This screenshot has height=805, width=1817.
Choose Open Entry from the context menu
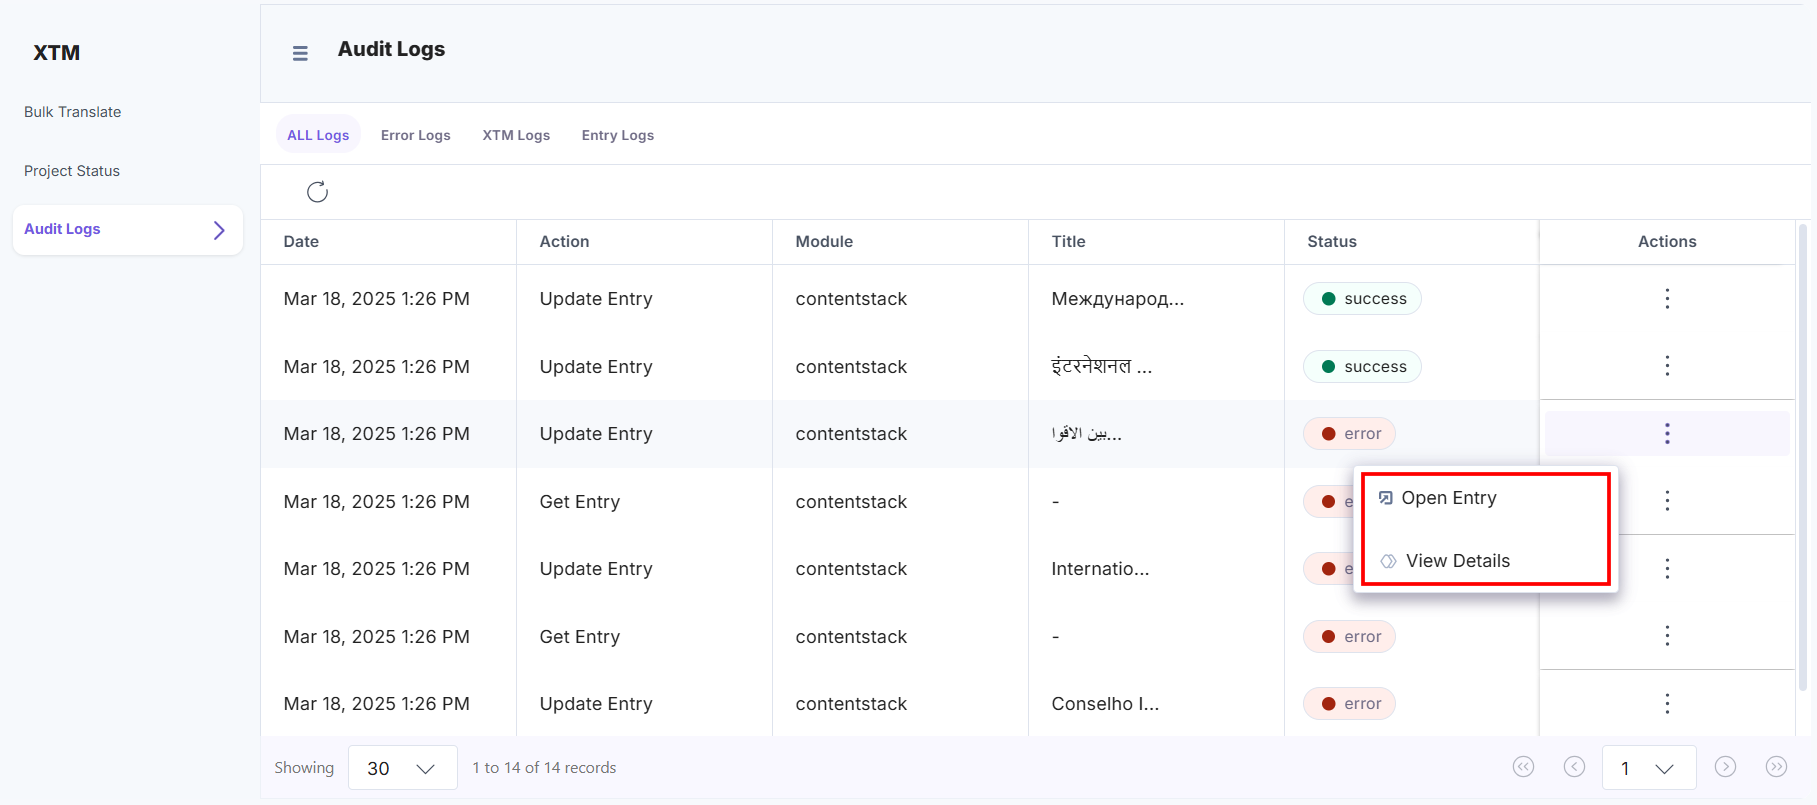click(1486, 498)
